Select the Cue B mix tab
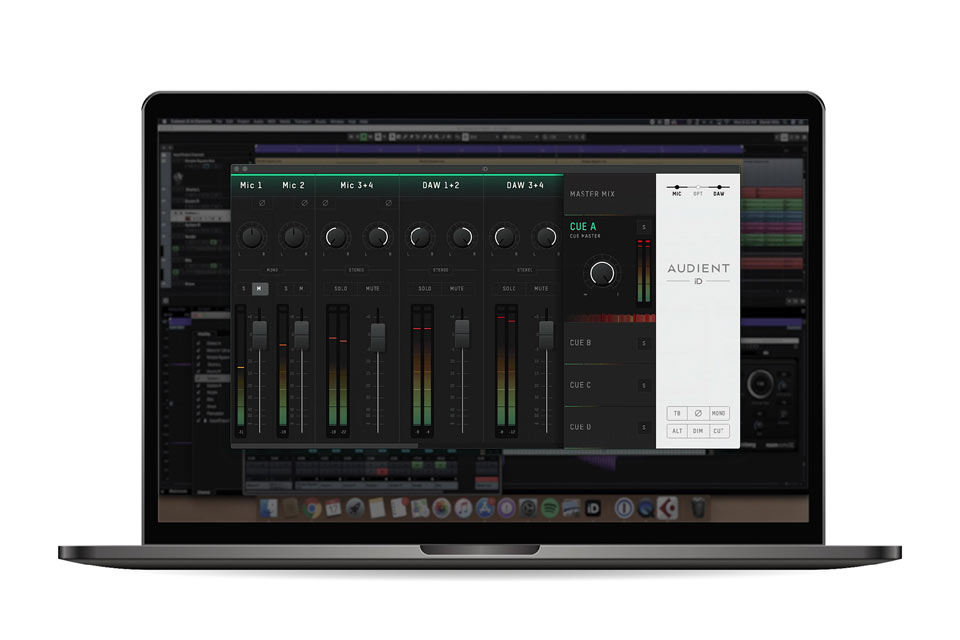 tap(581, 343)
